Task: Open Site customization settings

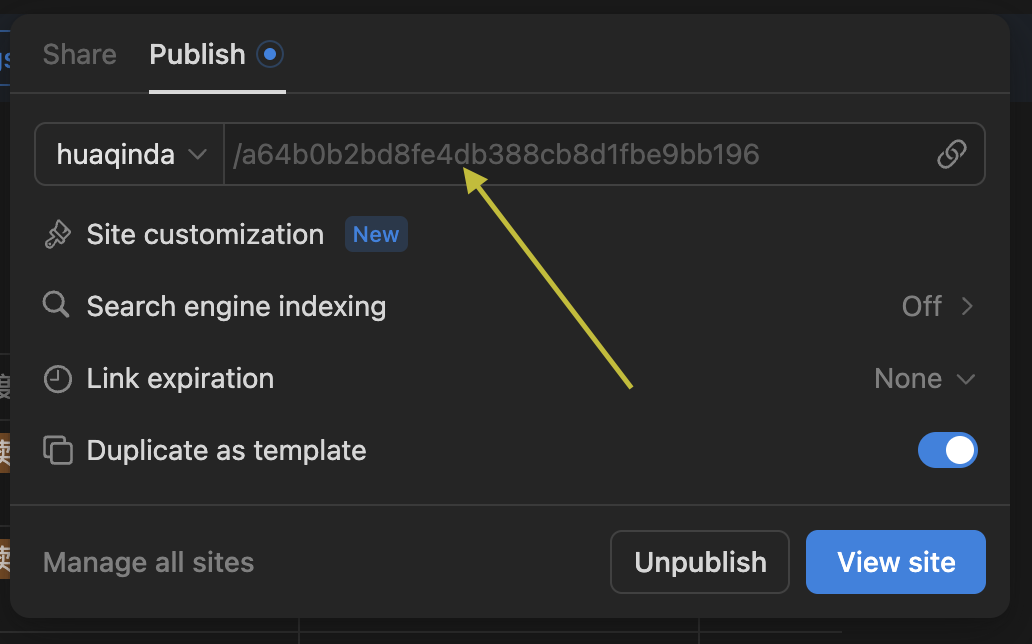Action: [205, 235]
